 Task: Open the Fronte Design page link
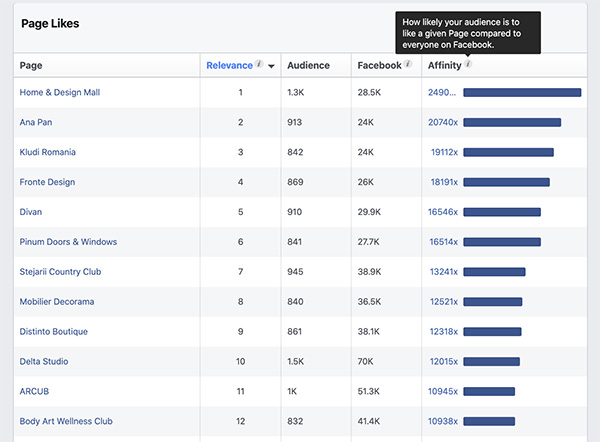click(x=47, y=183)
